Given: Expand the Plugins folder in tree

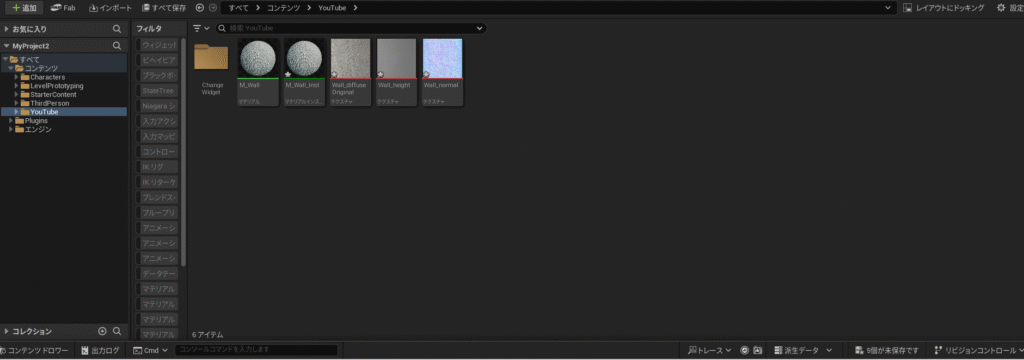Looking at the screenshot, I should click(11, 121).
